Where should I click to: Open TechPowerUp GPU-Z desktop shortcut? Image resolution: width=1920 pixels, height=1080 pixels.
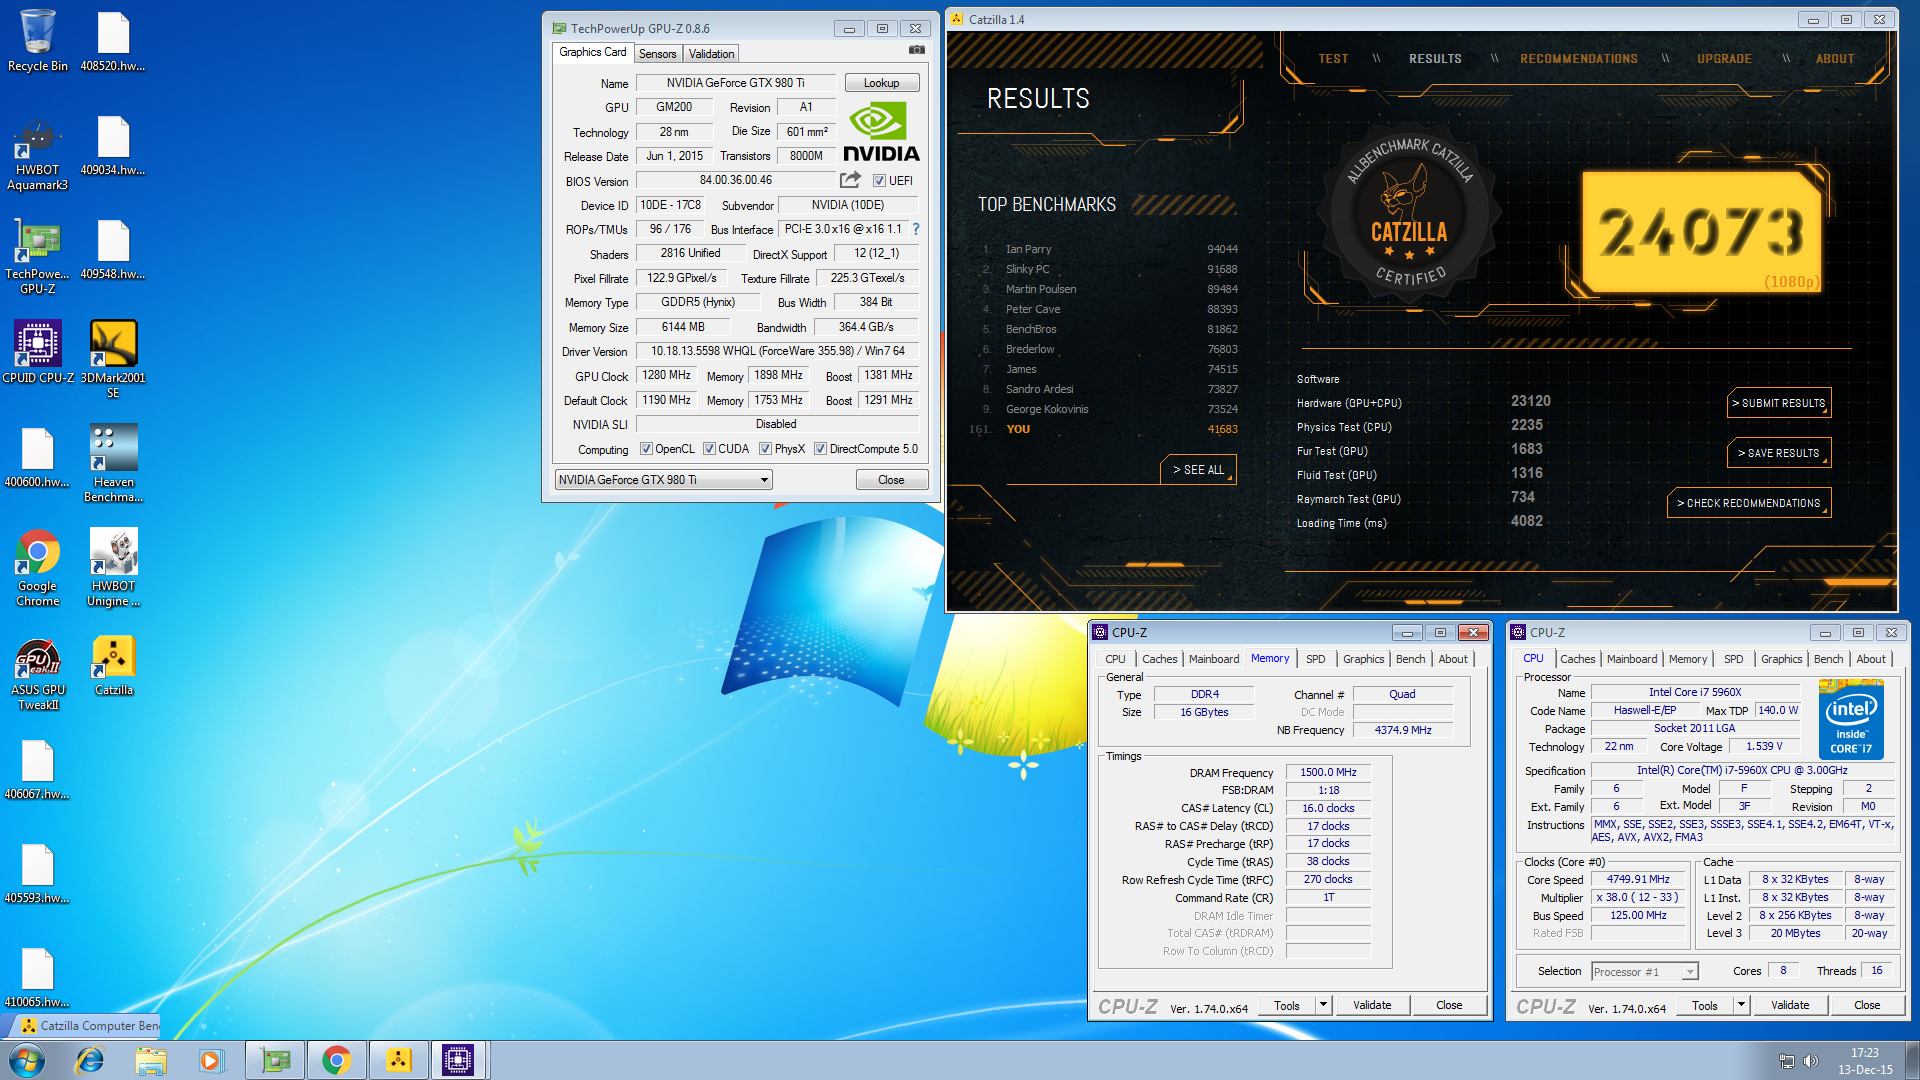pos(38,258)
